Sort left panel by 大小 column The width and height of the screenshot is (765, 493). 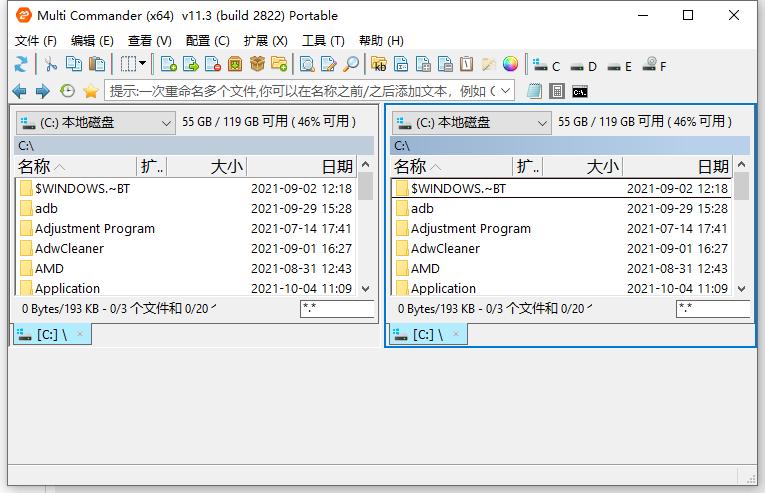point(207,166)
